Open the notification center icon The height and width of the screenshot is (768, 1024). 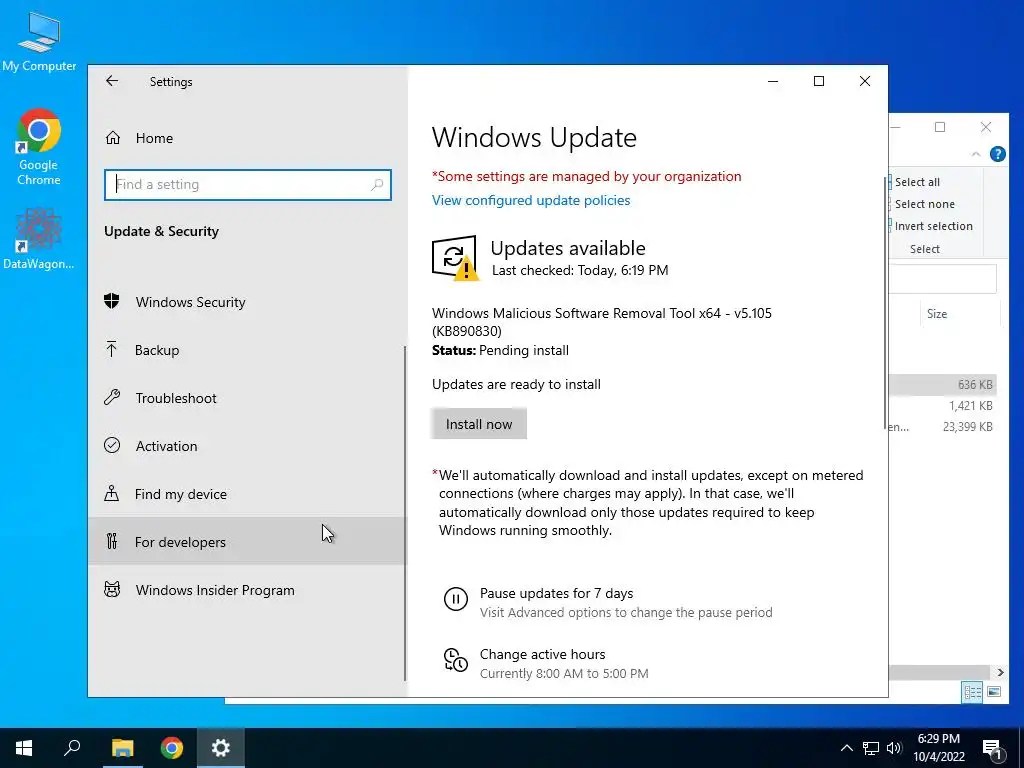993,750
